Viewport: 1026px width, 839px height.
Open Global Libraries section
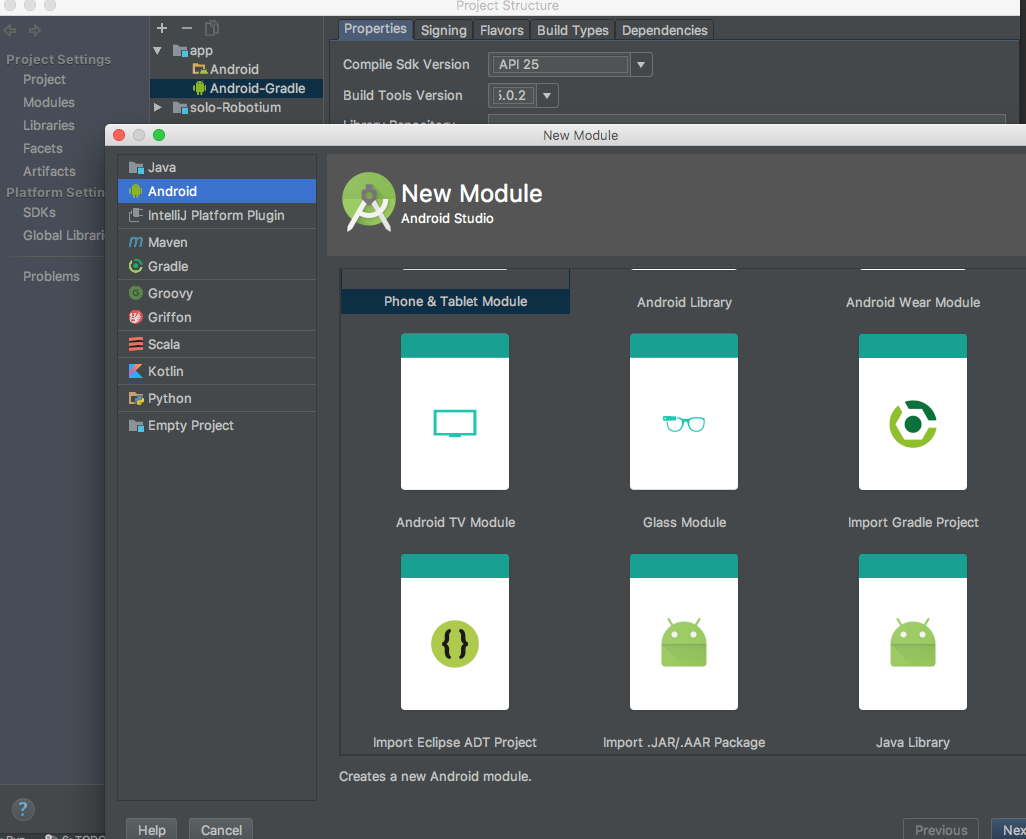click(63, 235)
